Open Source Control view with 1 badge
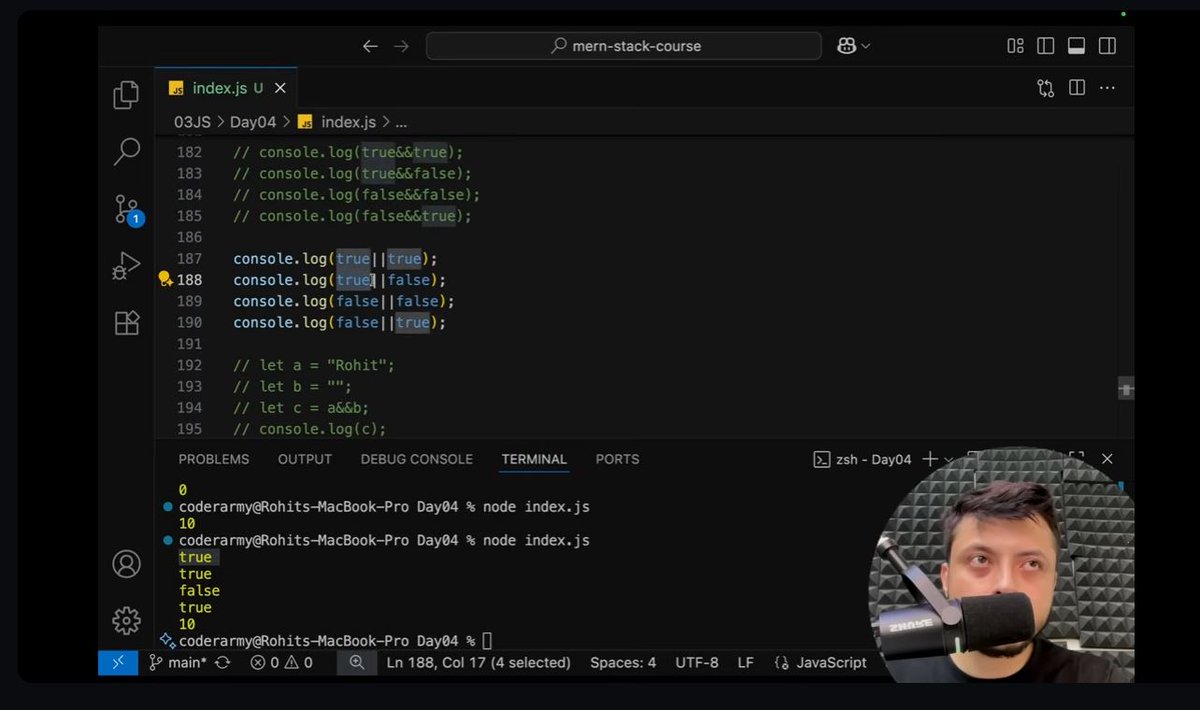Image resolution: width=1200 pixels, height=710 pixels. (x=127, y=210)
